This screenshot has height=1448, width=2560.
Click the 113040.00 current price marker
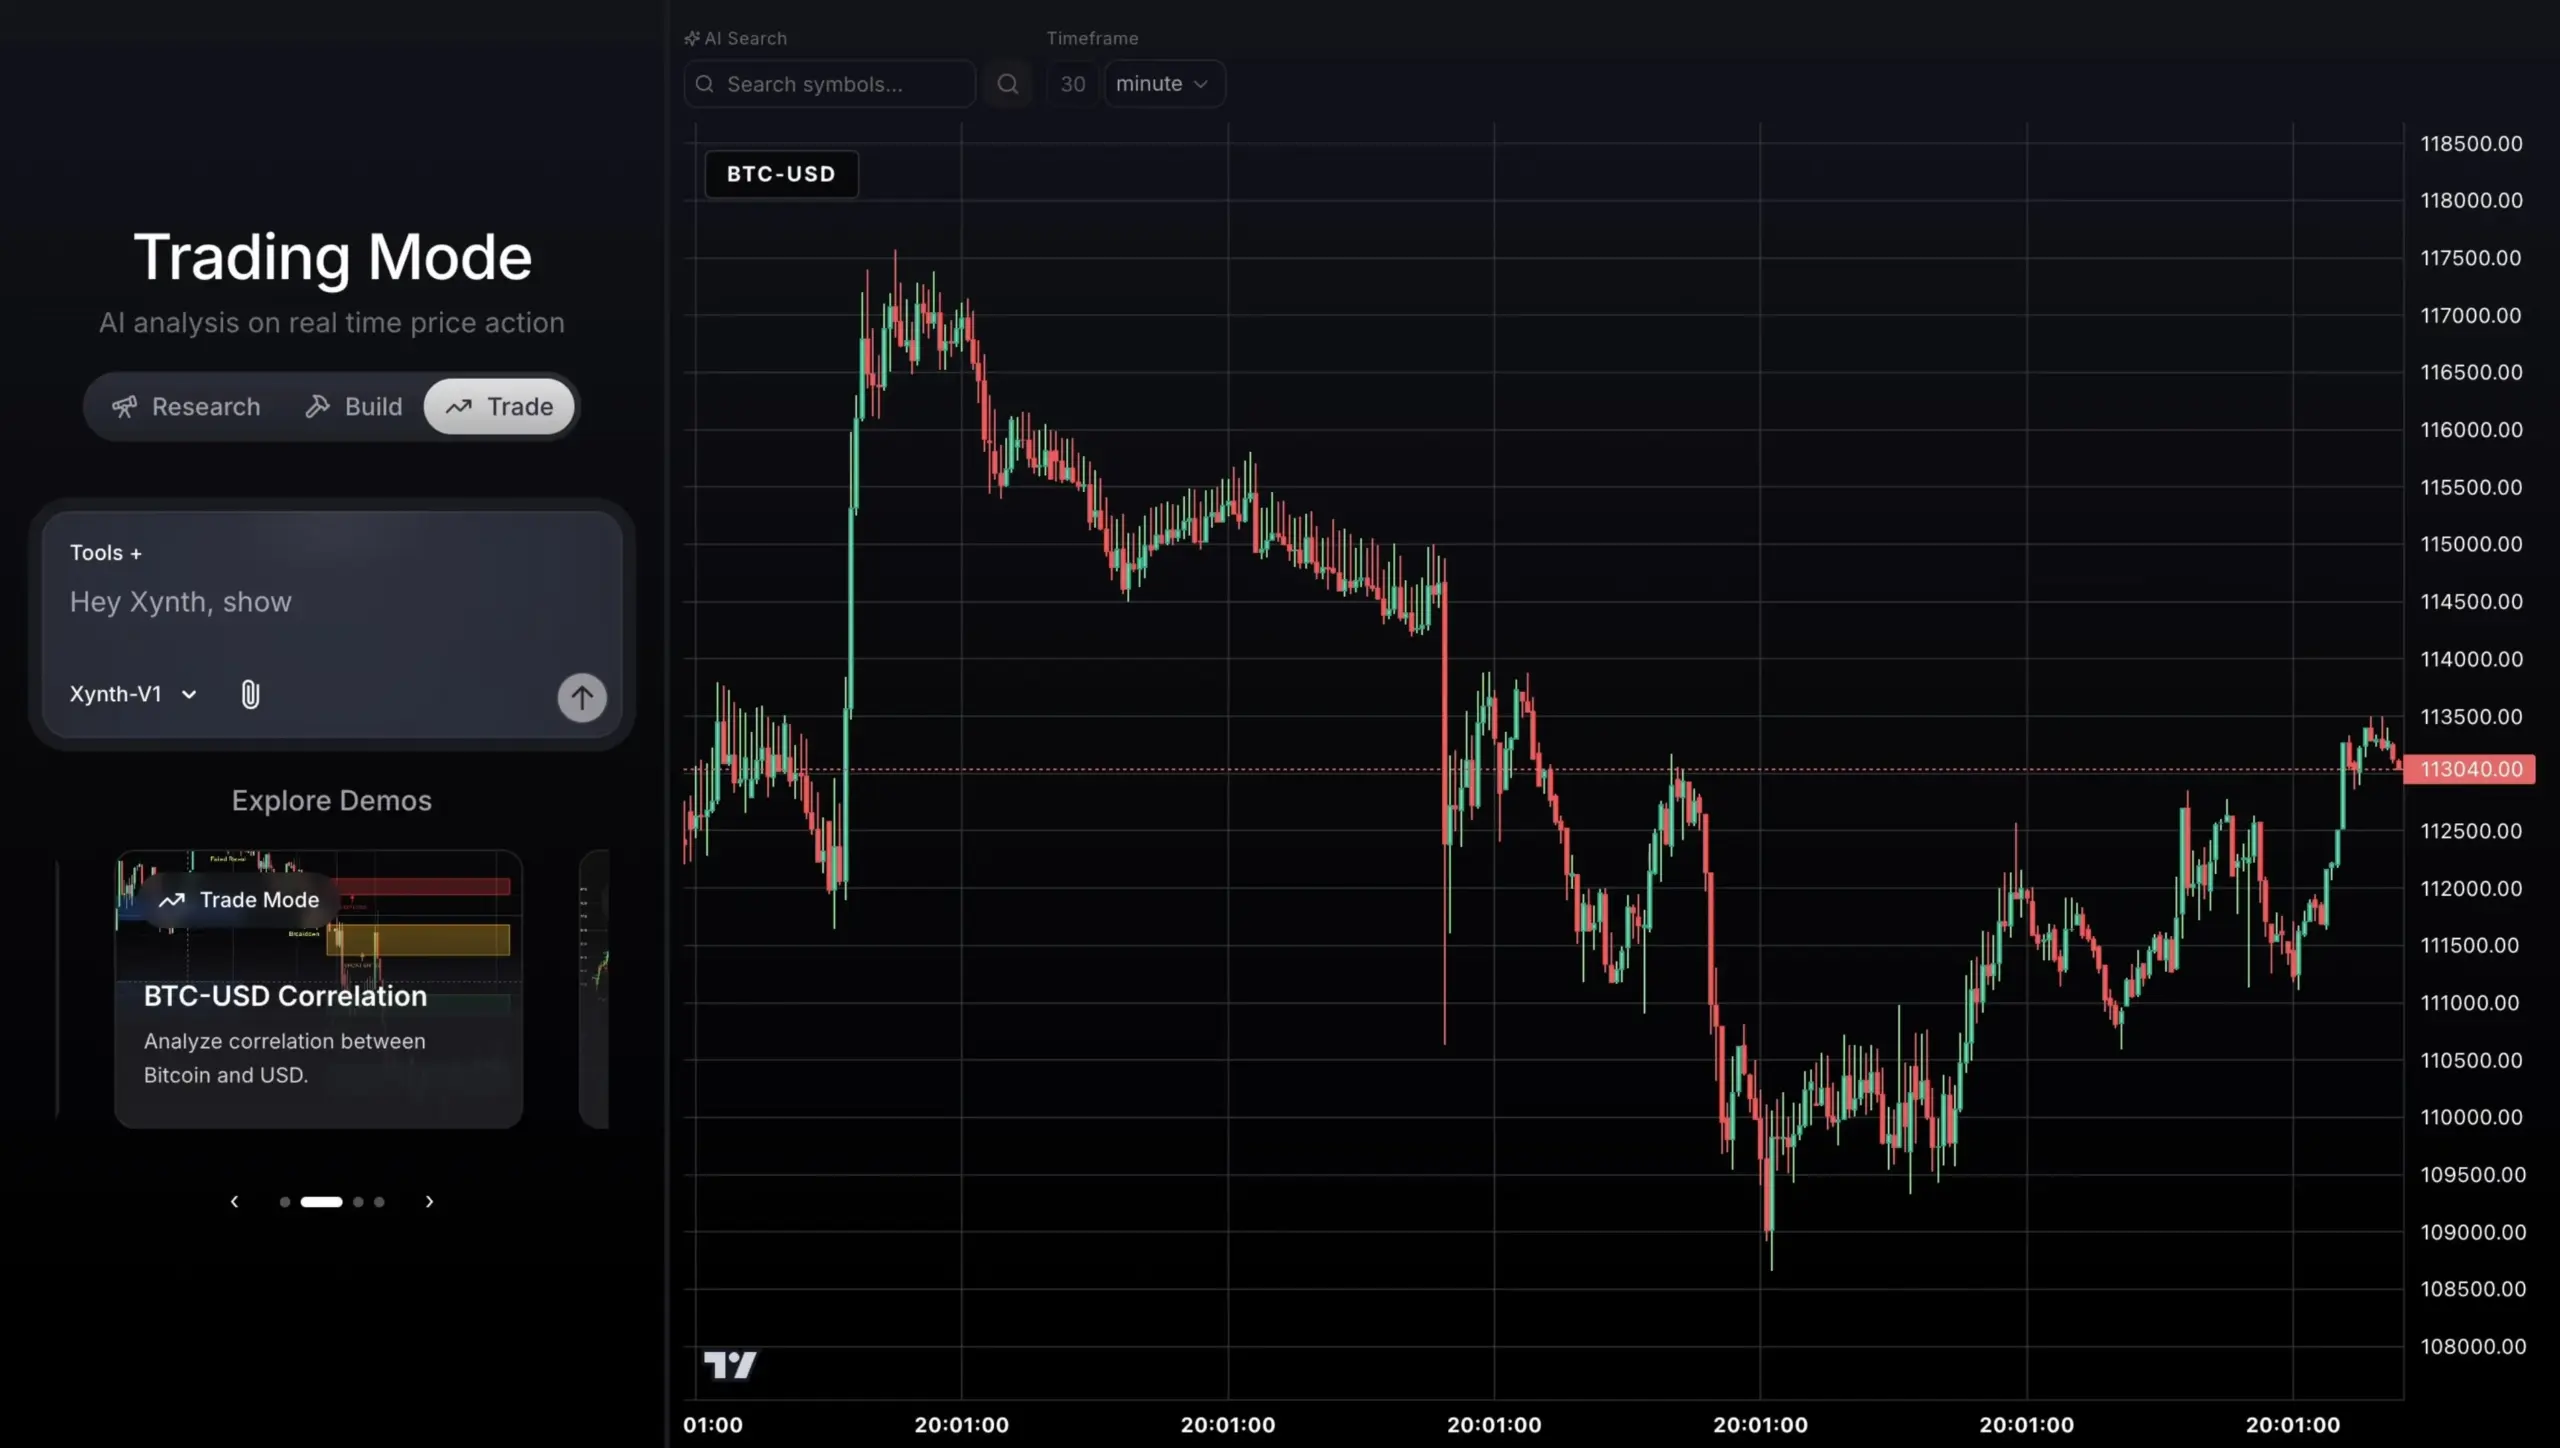(x=2469, y=769)
